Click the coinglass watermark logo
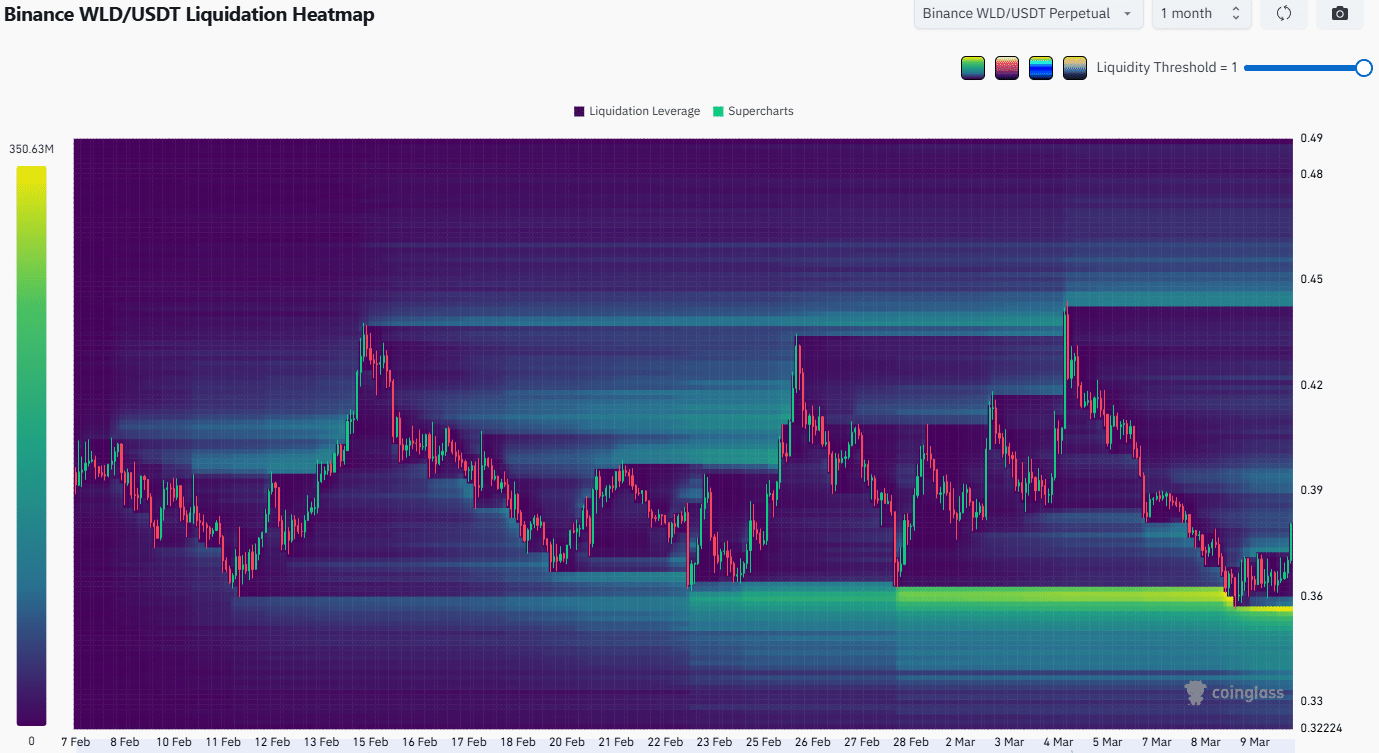This screenshot has height=753, width=1379. pos(1234,692)
